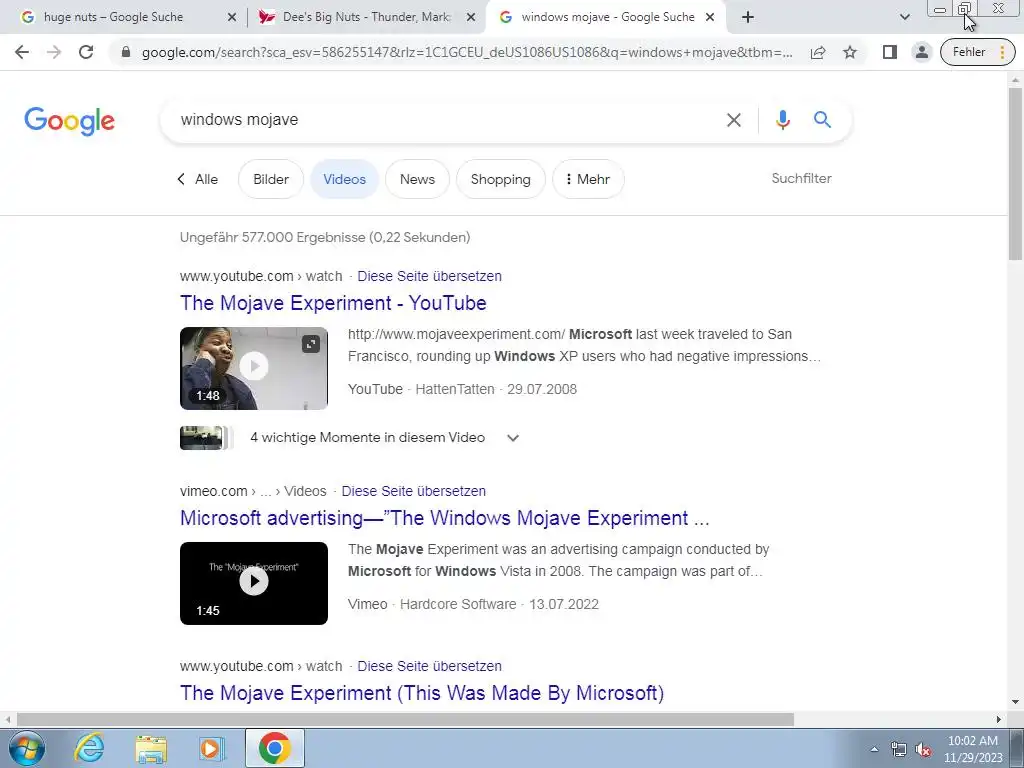Viewport: 1024px width, 768px height.
Task: Click Chrome icon in taskbar
Action: click(x=274, y=748)
